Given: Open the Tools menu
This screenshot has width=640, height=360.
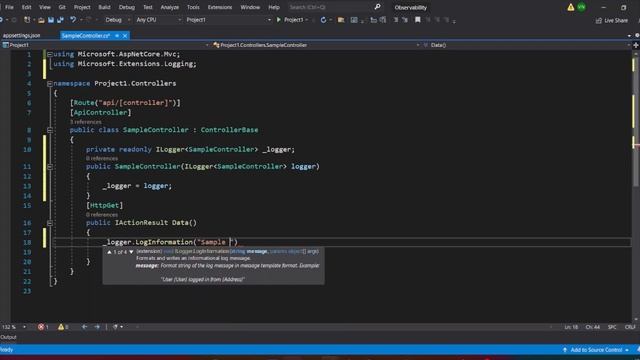Looking at the screenshot, I should pos(193,7).
